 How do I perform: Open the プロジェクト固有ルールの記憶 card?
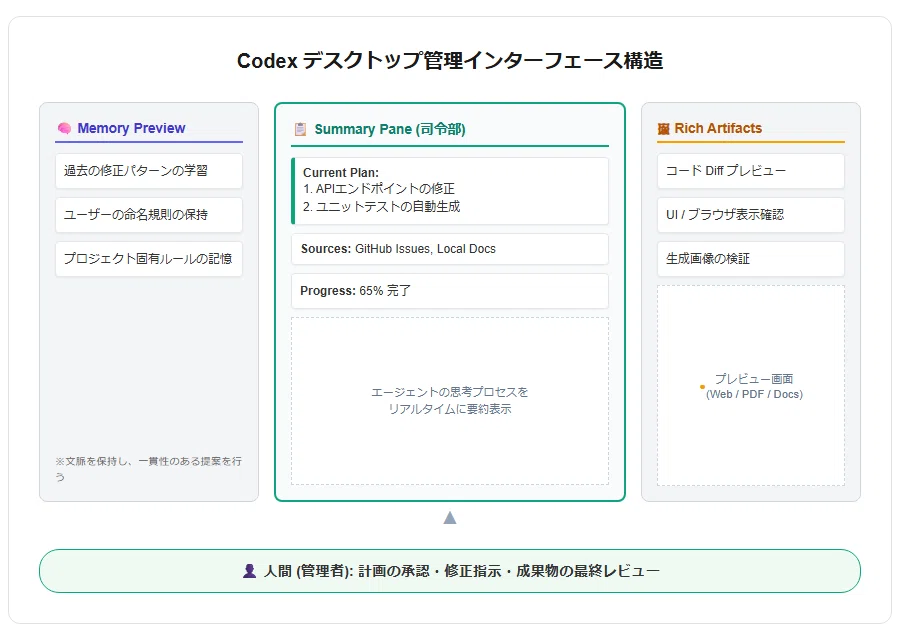click(149, 259)
